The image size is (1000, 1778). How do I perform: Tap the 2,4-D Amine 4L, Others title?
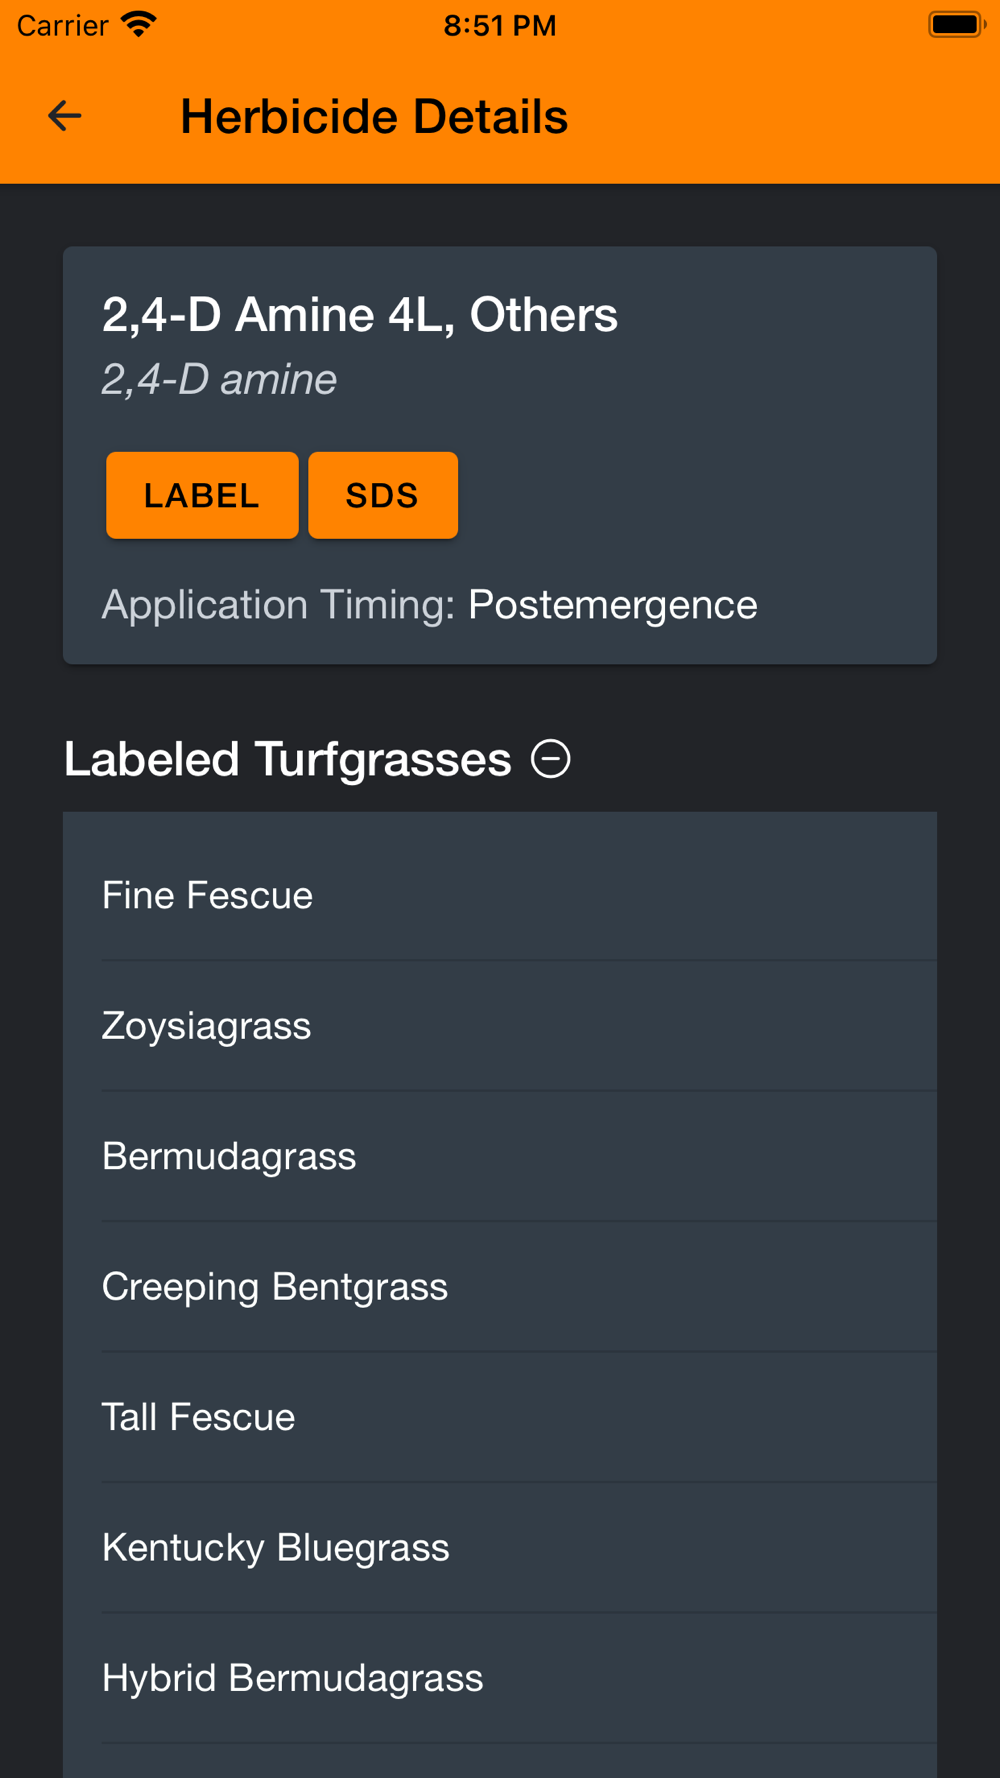pyautogui.click(x=360, y=315)
